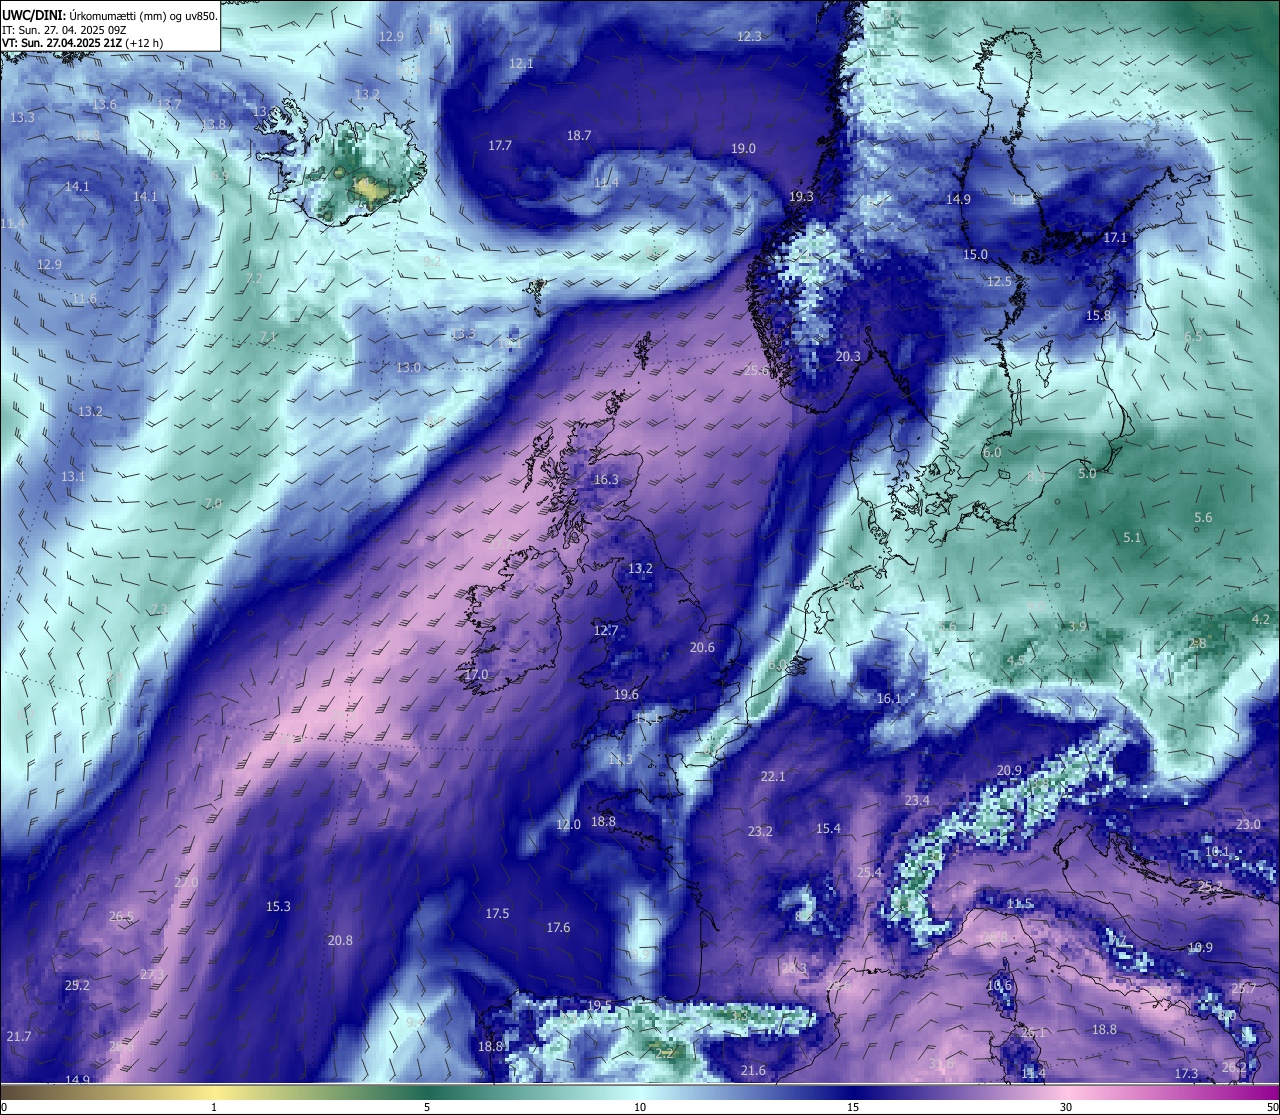Screen dimensions: 1280x1115
Task: Click the 6.0 value label
Action: (992, 452)
